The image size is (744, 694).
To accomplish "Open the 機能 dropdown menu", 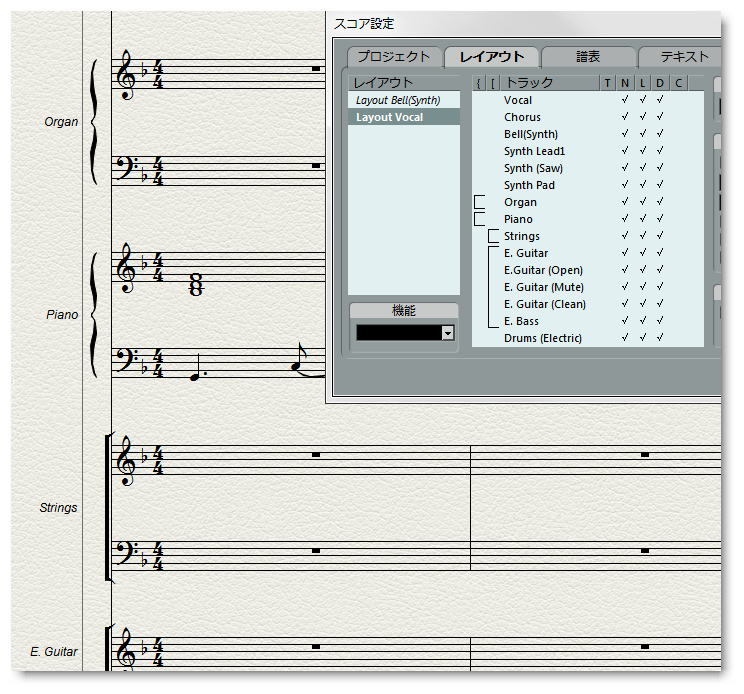I will (447, 333).
